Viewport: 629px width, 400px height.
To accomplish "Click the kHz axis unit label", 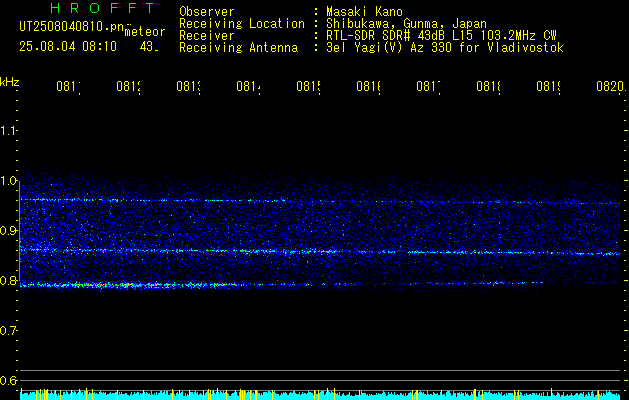I will [9, 82].
